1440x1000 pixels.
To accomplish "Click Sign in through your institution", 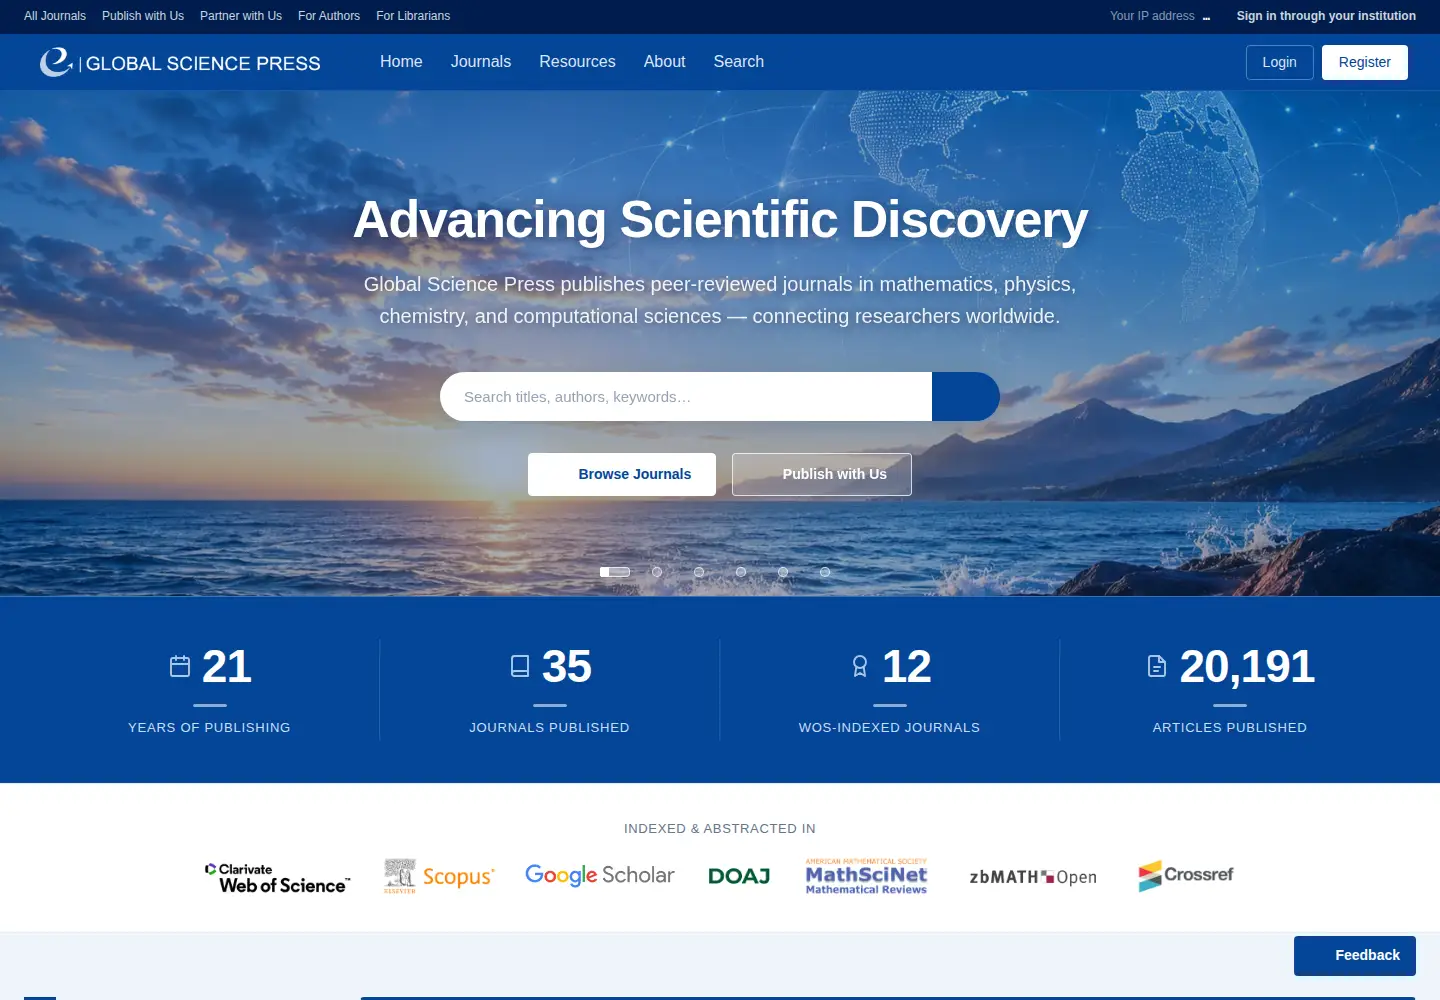I will [1326, 16].
